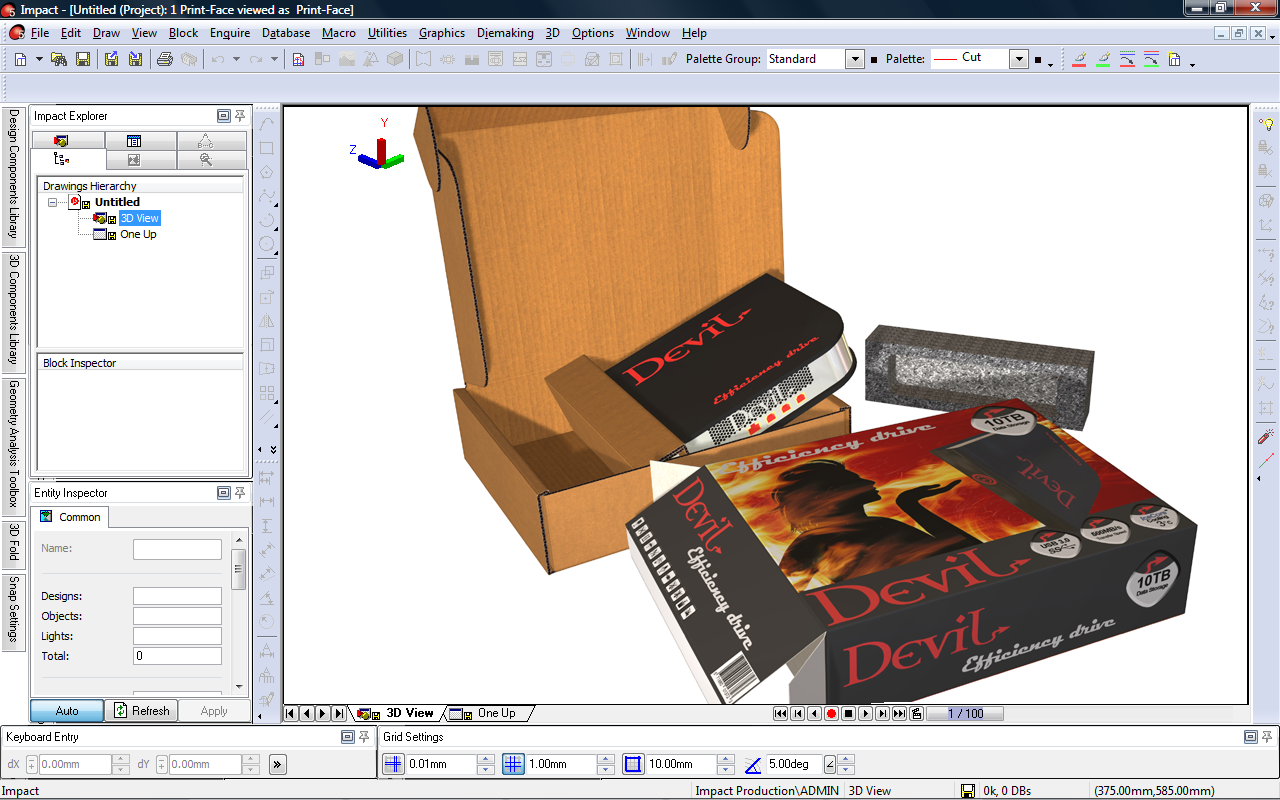Toggle the 10.00mm square grid button

[x=633, y=764]
